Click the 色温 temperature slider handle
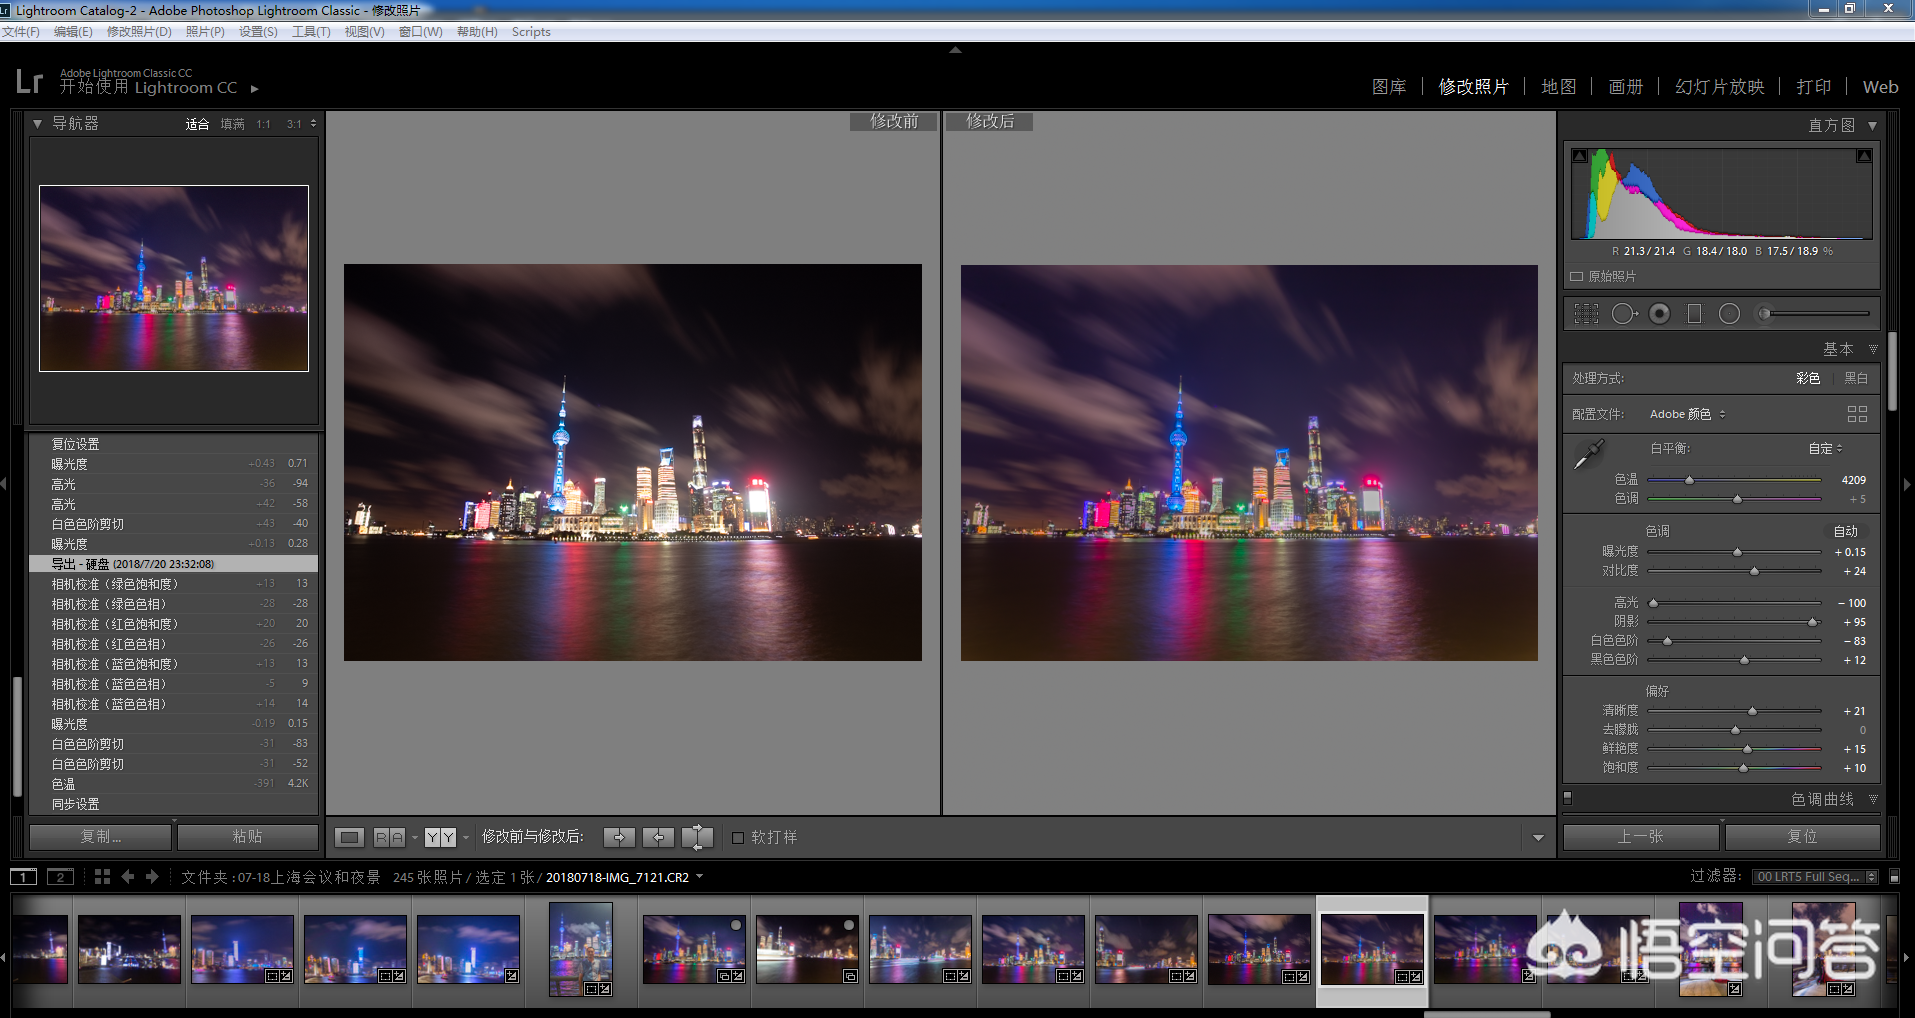This screenshot has width=1915, height=1018. pyautogui.click(x=1689, y=481)
